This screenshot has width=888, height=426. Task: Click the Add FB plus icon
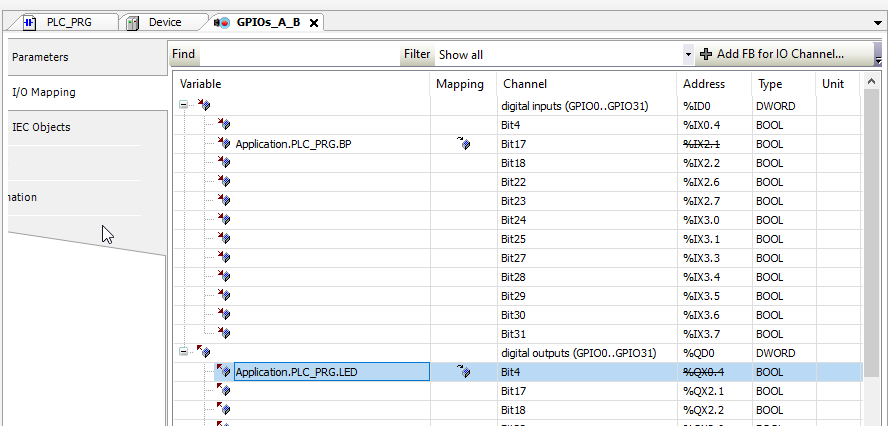click(706, 54)
